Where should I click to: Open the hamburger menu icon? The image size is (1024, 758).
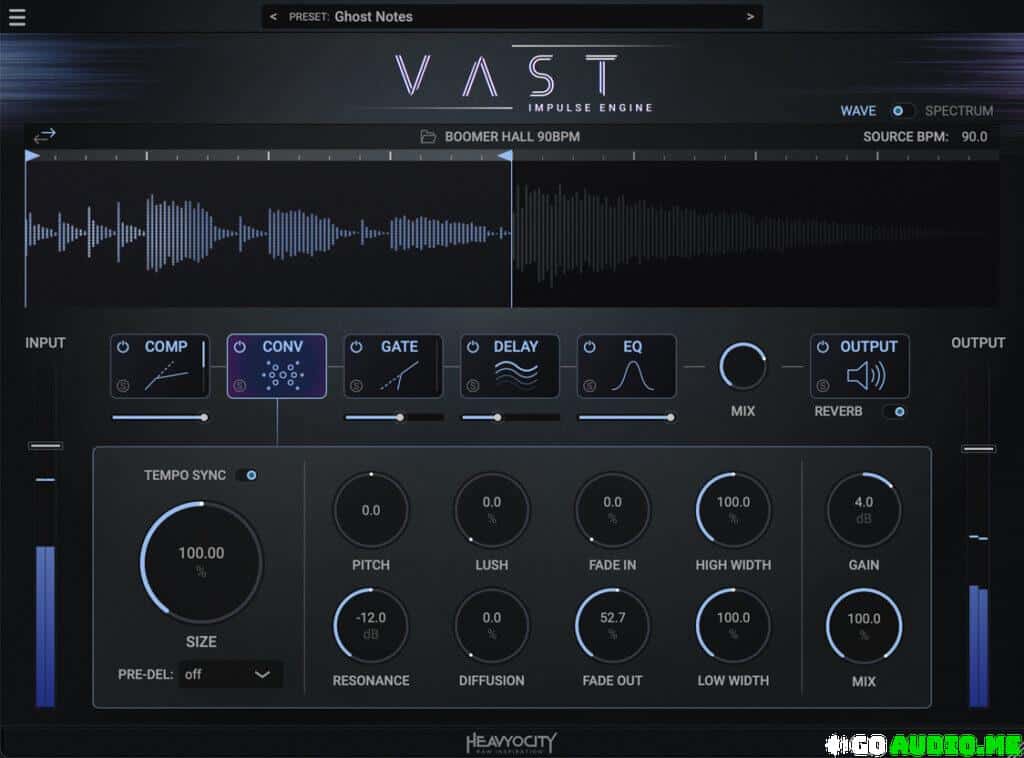click(x=17, y=17)
